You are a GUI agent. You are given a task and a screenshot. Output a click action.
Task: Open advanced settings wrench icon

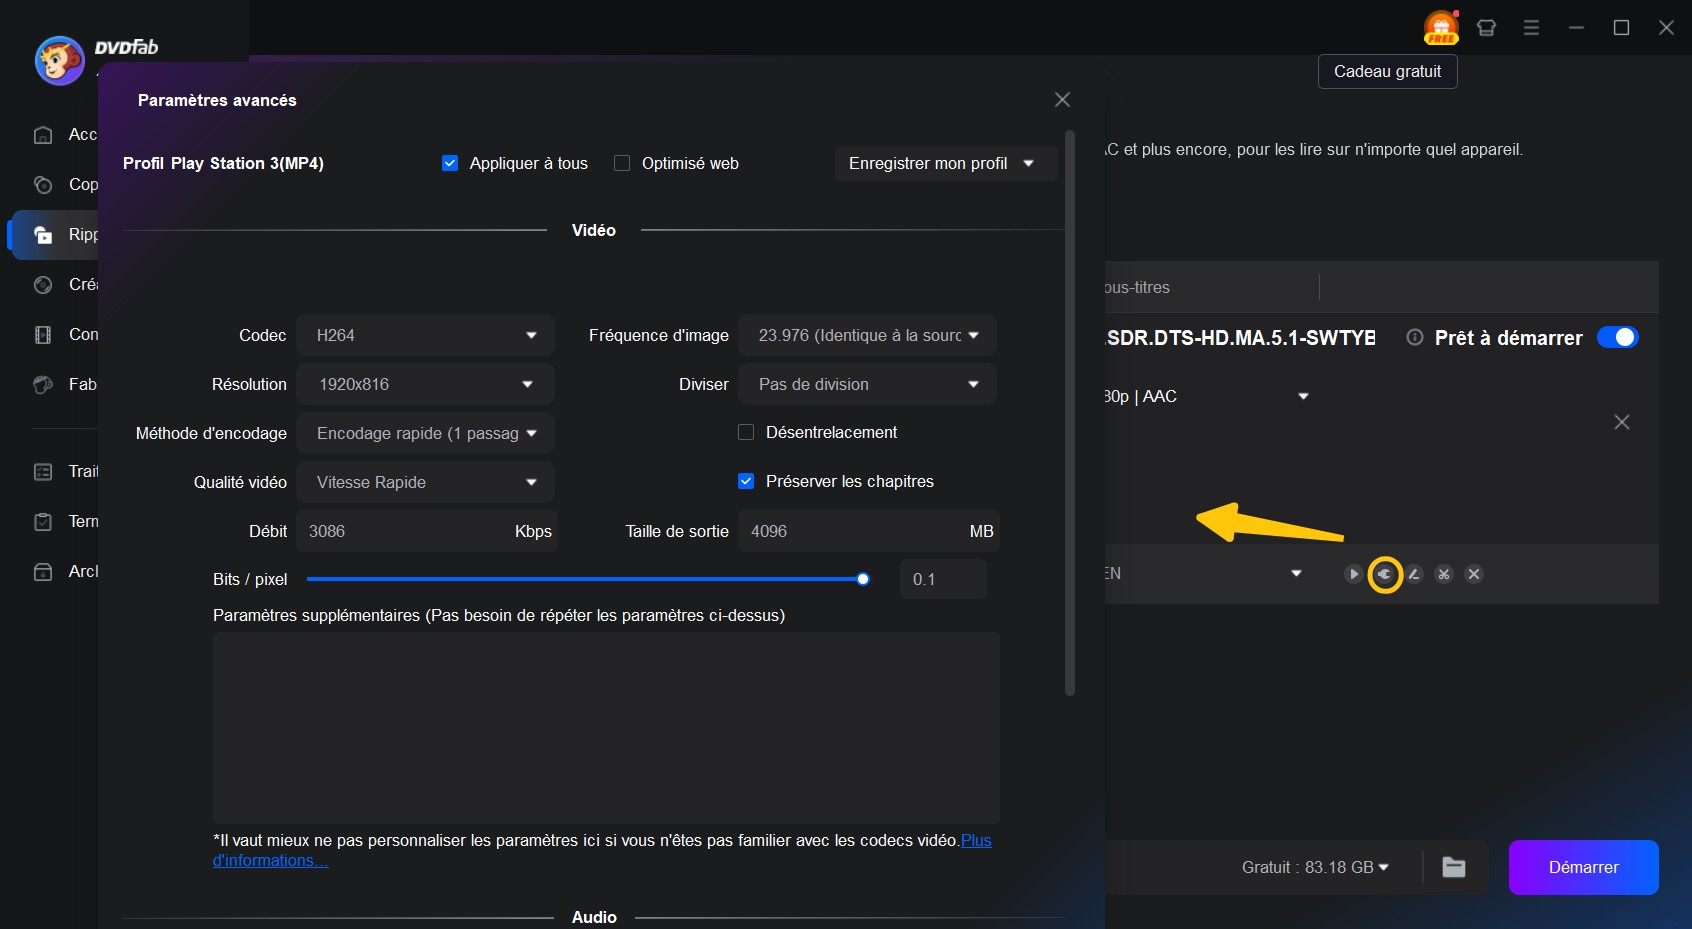[1384, 574]
